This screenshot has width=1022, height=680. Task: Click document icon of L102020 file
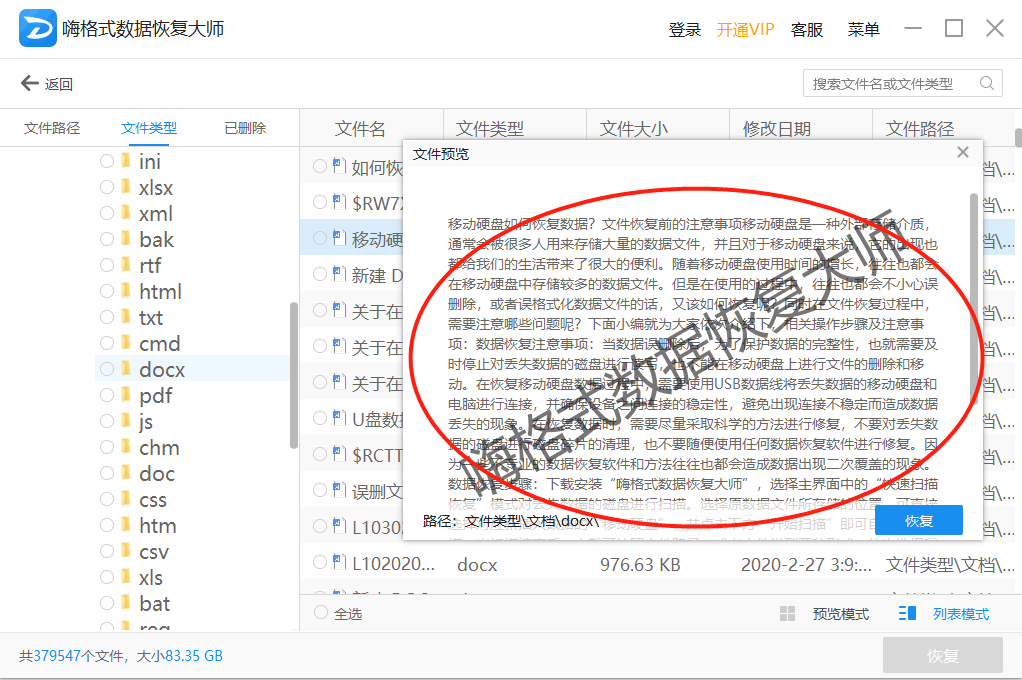coord(339,561)
